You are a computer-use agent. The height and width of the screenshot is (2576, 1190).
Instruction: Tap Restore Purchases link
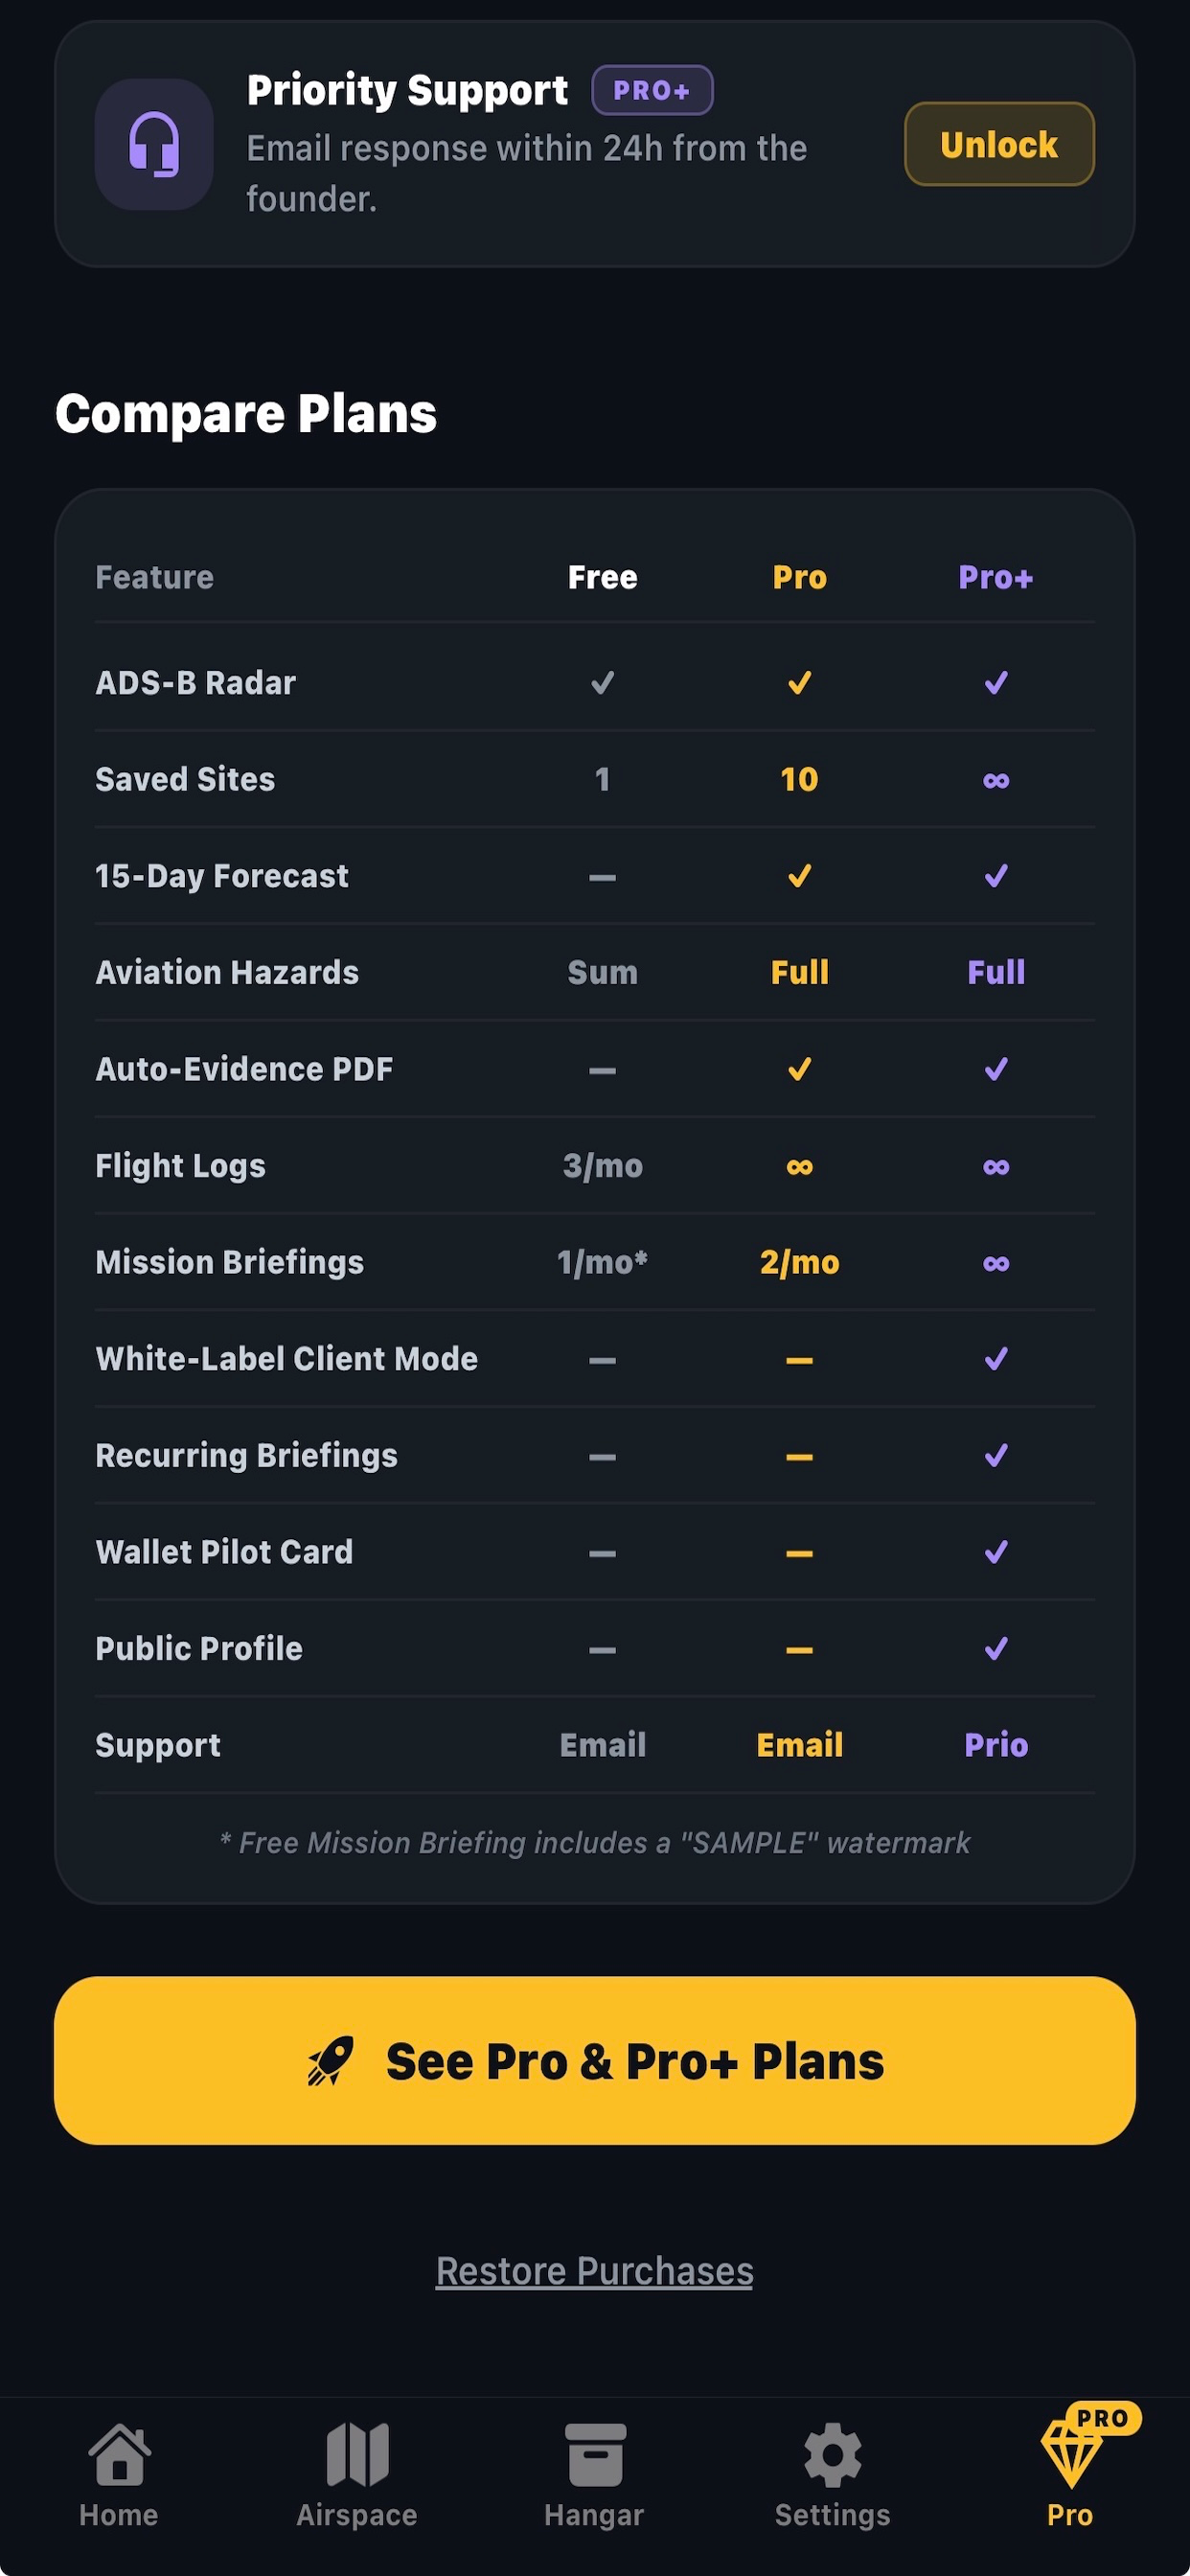tap(595, 2271)
